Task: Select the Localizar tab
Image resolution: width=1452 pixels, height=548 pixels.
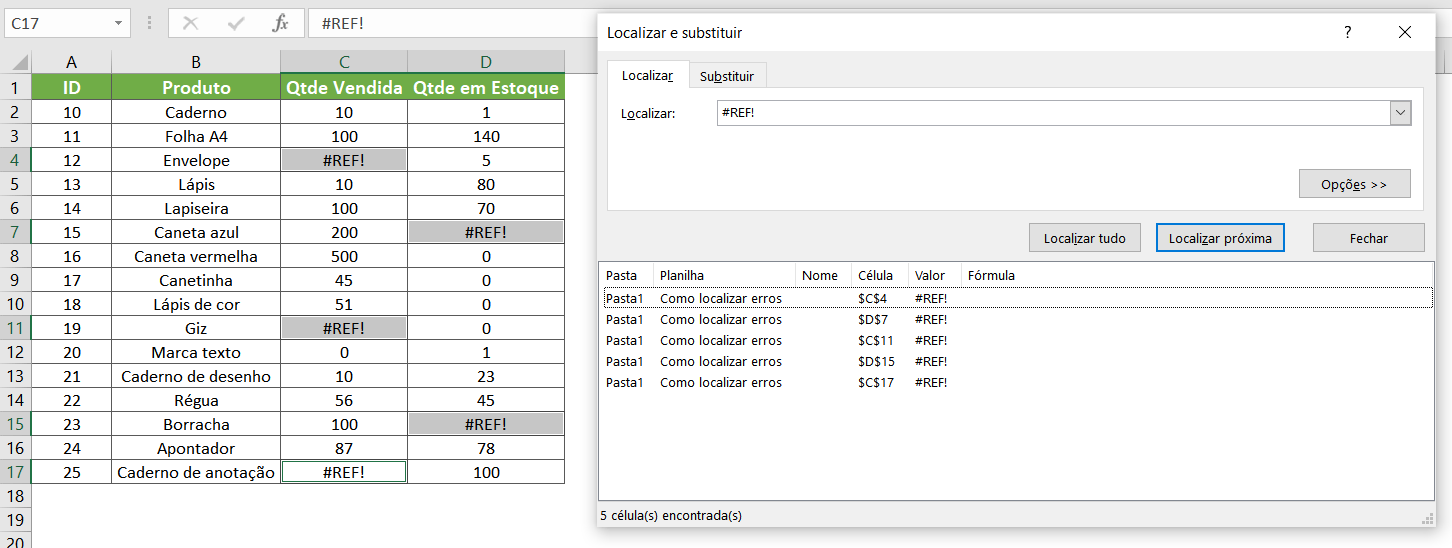Action: [x=647, y=76]
